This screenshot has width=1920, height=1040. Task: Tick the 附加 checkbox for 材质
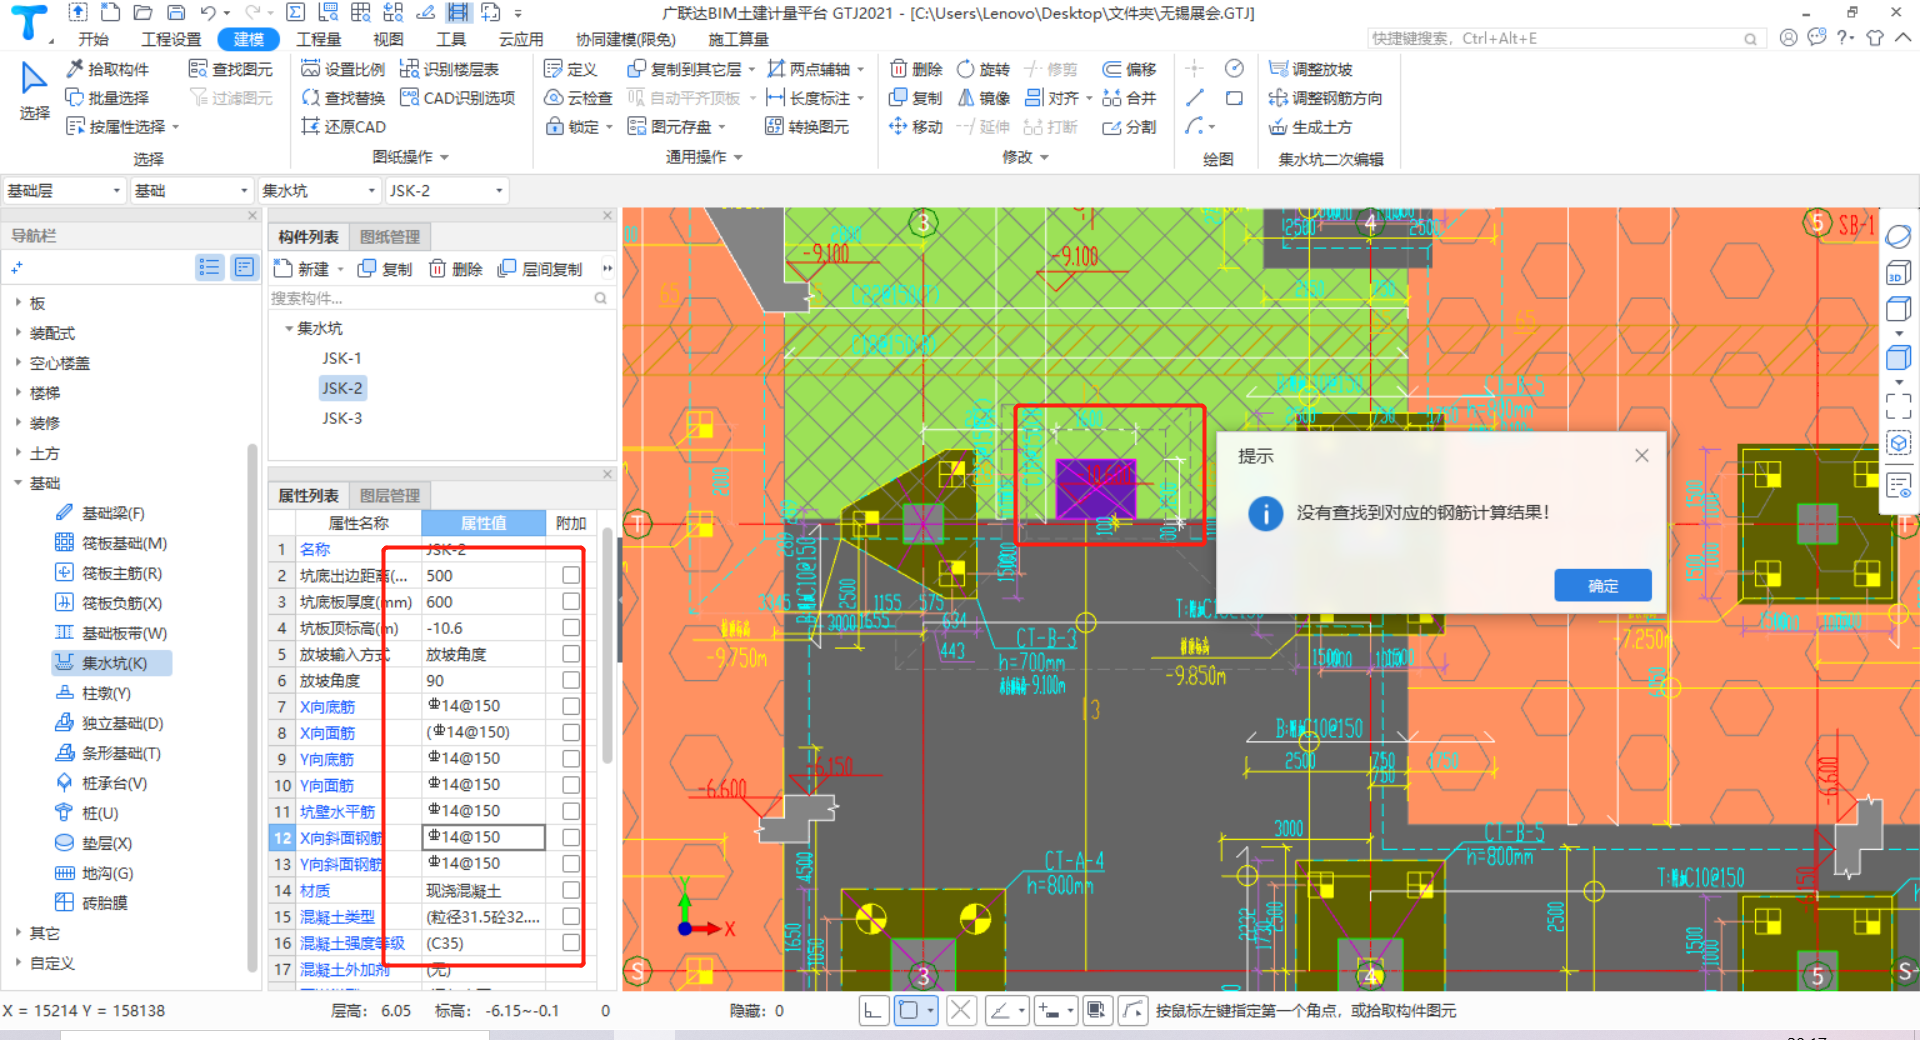571,890
